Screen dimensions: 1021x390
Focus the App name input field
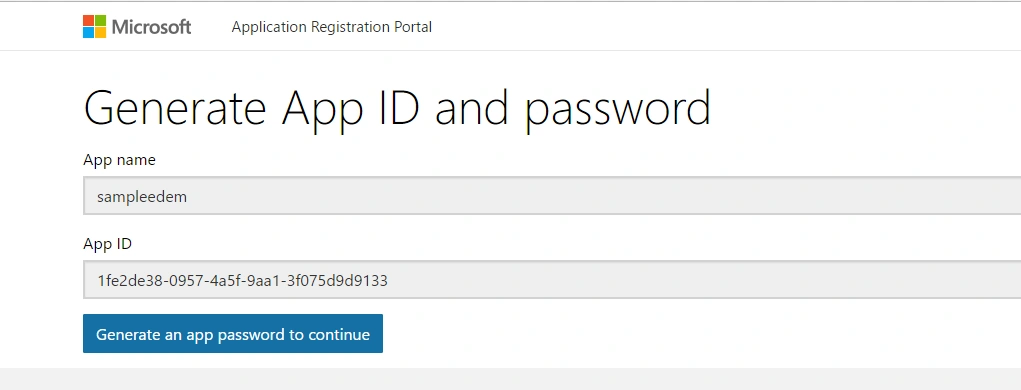click(x=552, y=195)
